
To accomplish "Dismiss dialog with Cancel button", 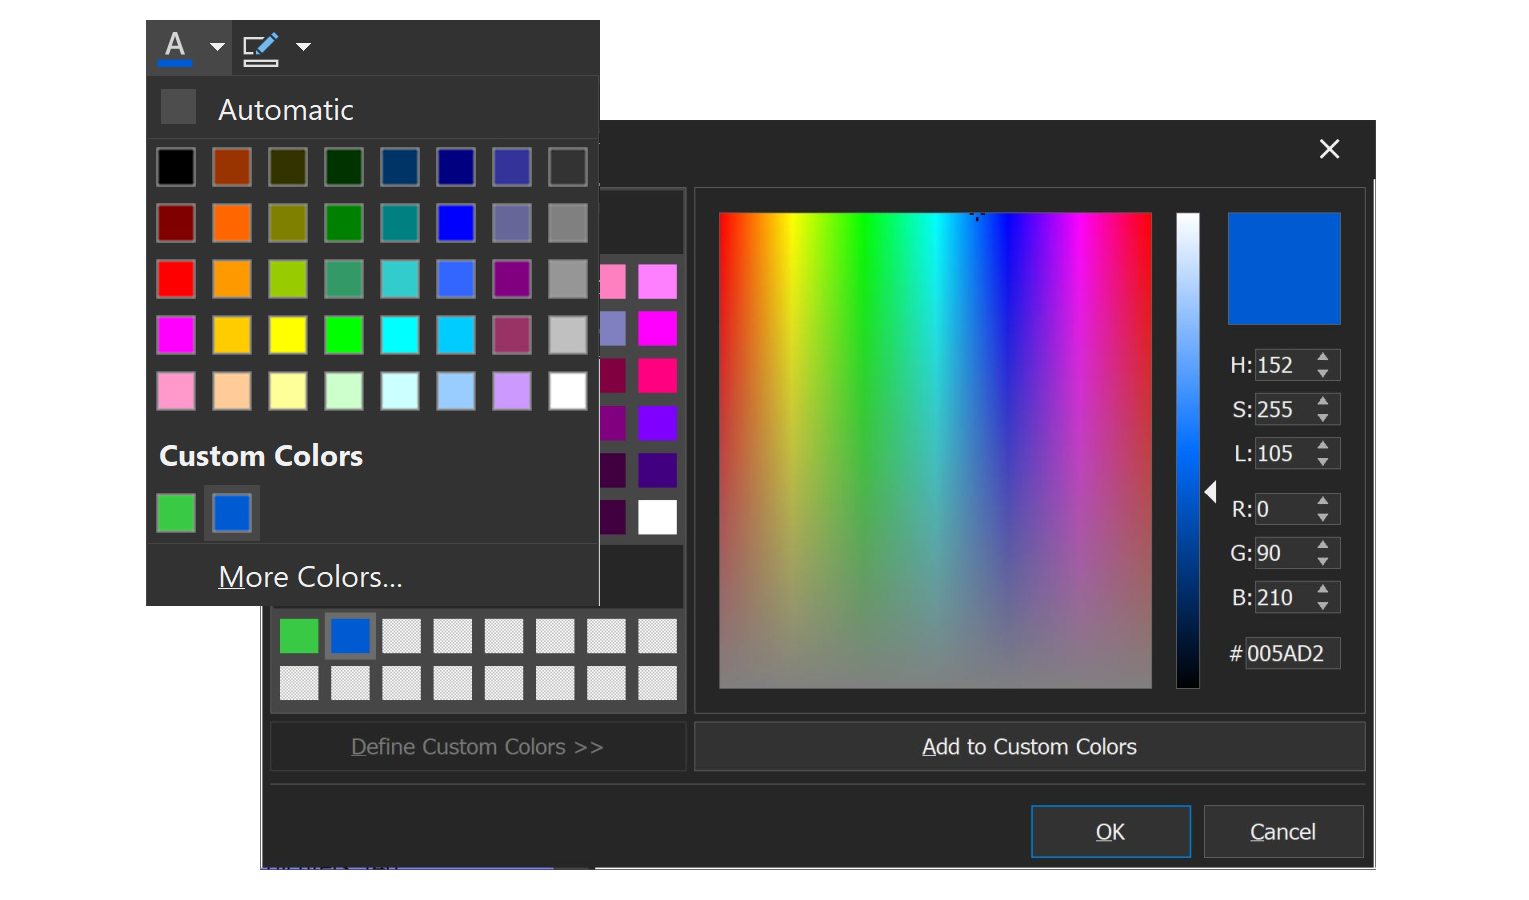I will coord(1283,832).
